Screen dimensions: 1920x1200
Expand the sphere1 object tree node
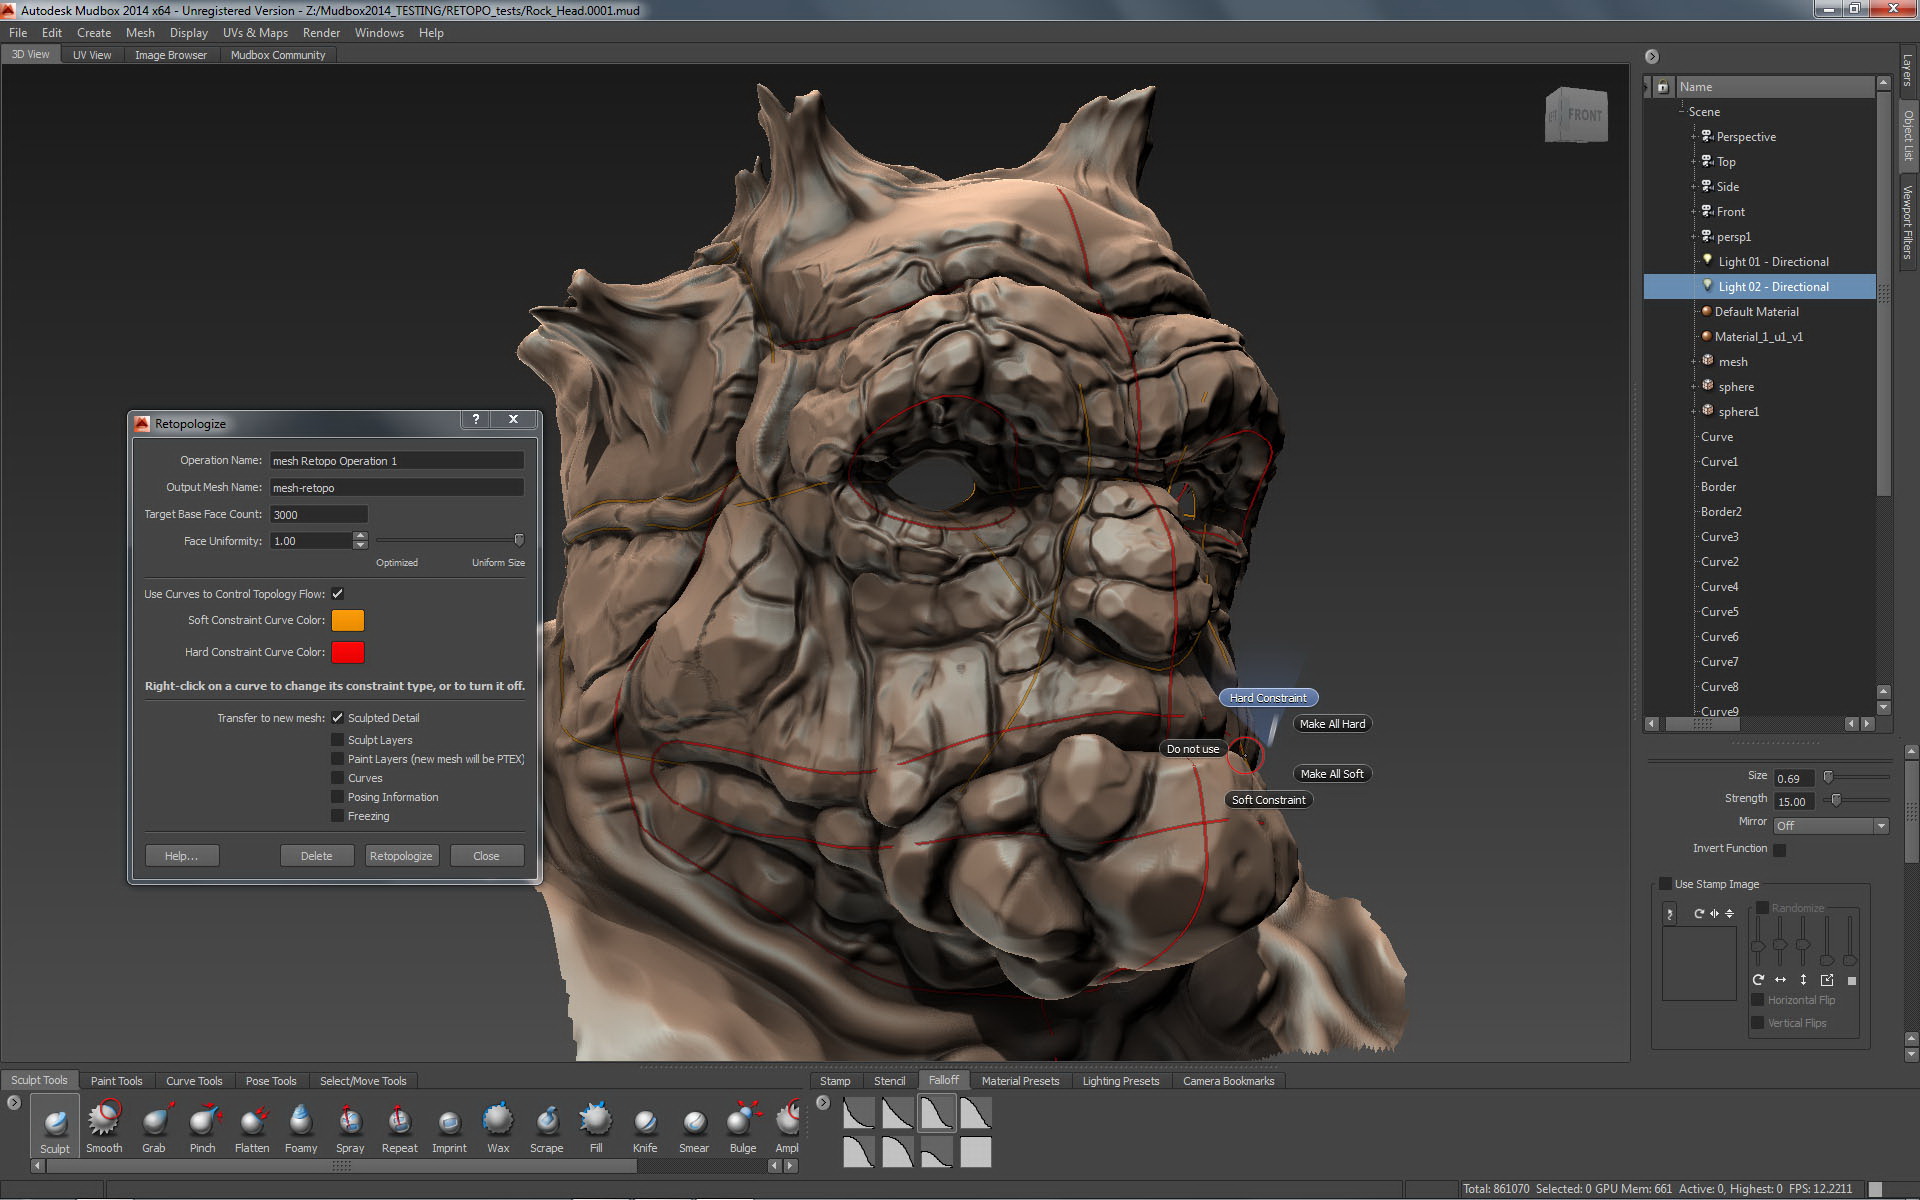click(1693, 412)
